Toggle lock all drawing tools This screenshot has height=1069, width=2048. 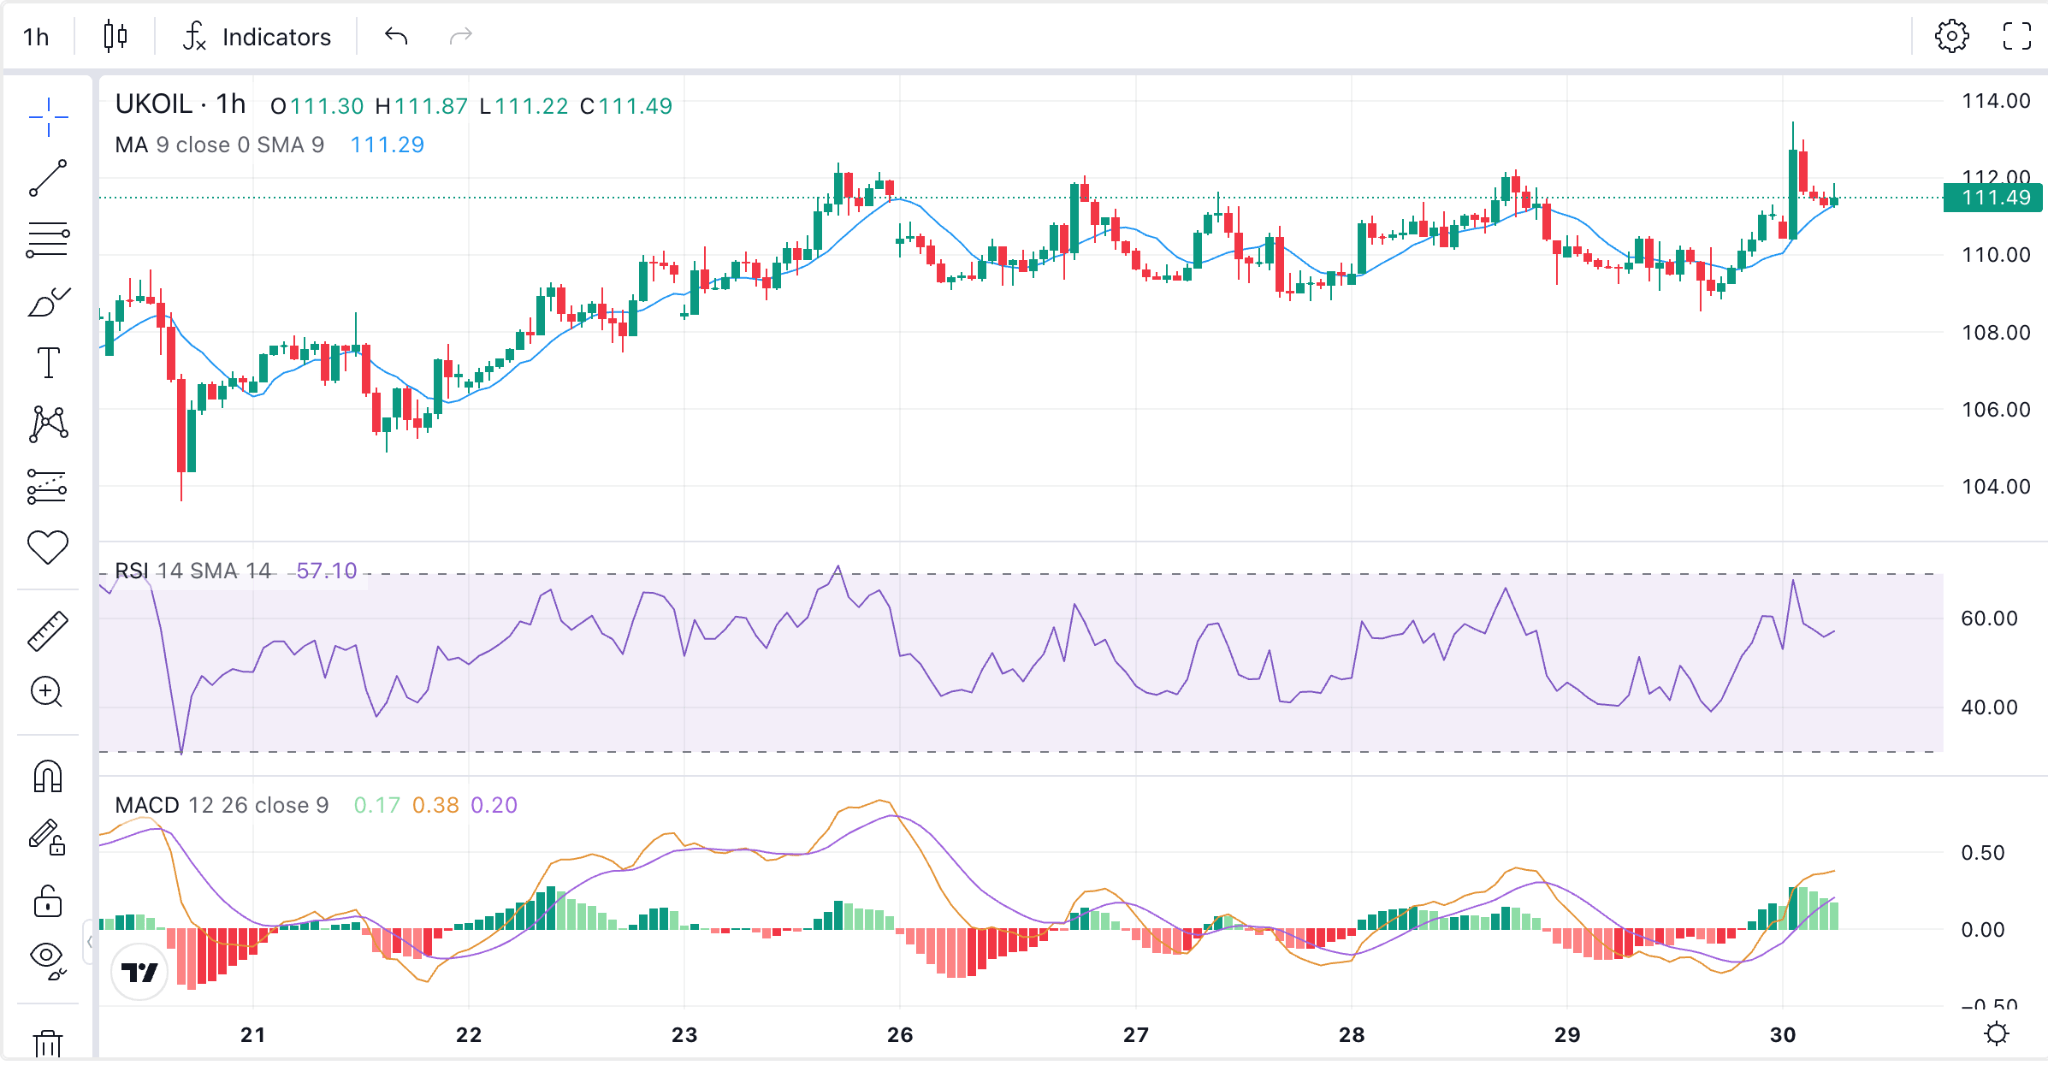(47, 900)
